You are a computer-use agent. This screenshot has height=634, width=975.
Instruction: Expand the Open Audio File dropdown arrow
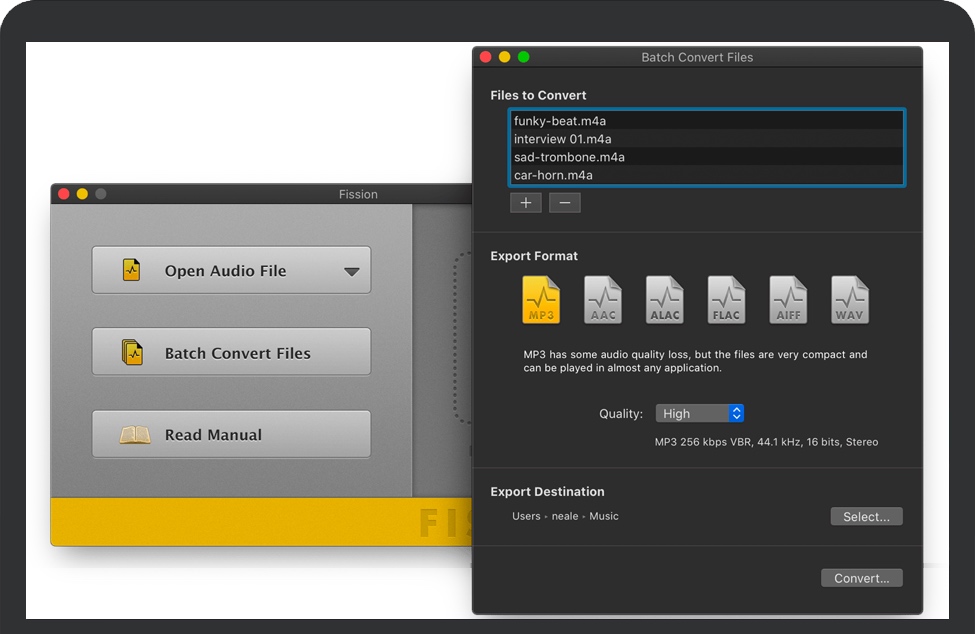351,271
